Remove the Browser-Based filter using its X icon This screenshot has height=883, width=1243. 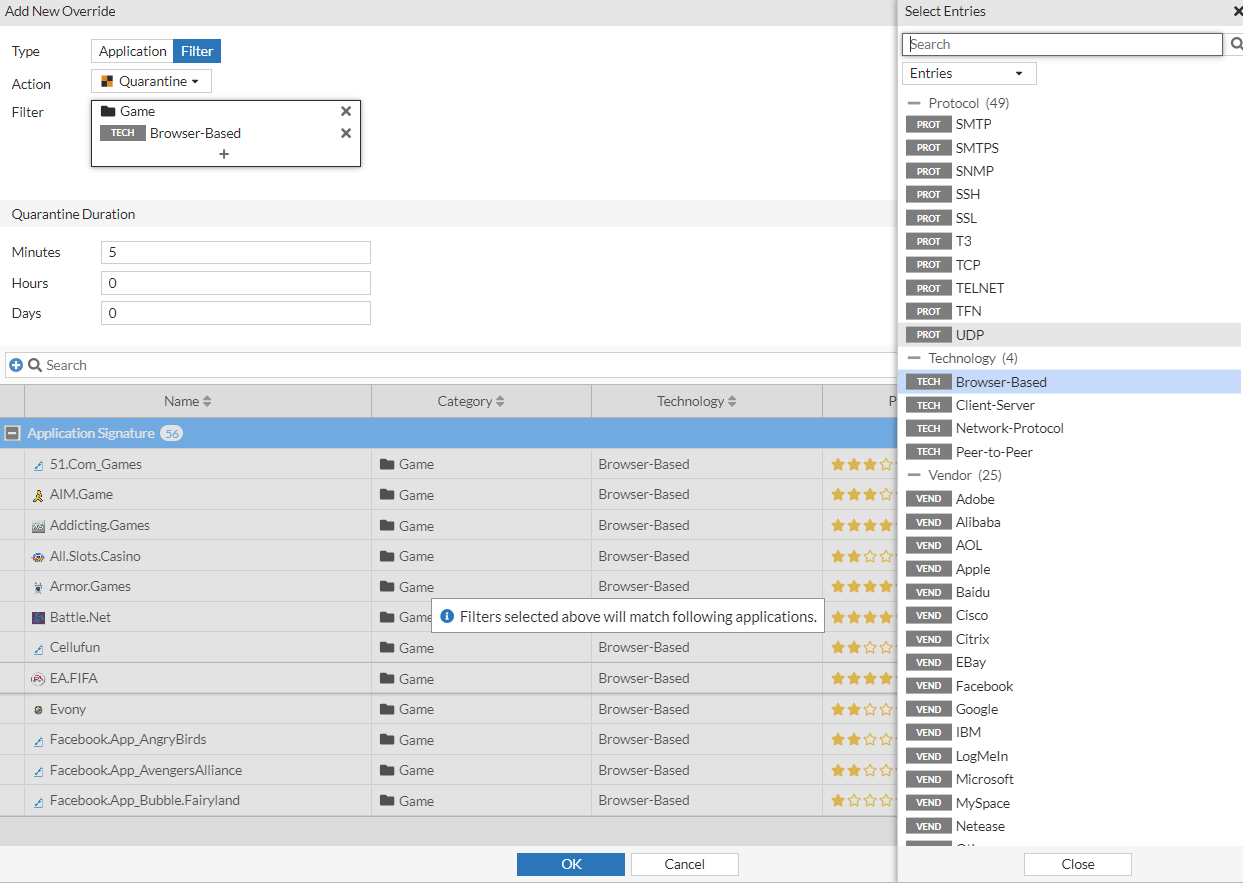click(345, 132)
